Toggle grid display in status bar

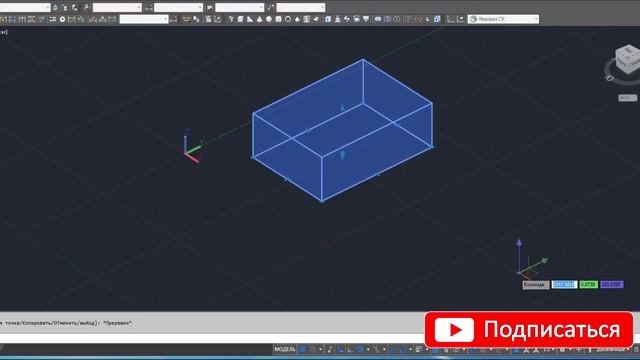(302, 349)
